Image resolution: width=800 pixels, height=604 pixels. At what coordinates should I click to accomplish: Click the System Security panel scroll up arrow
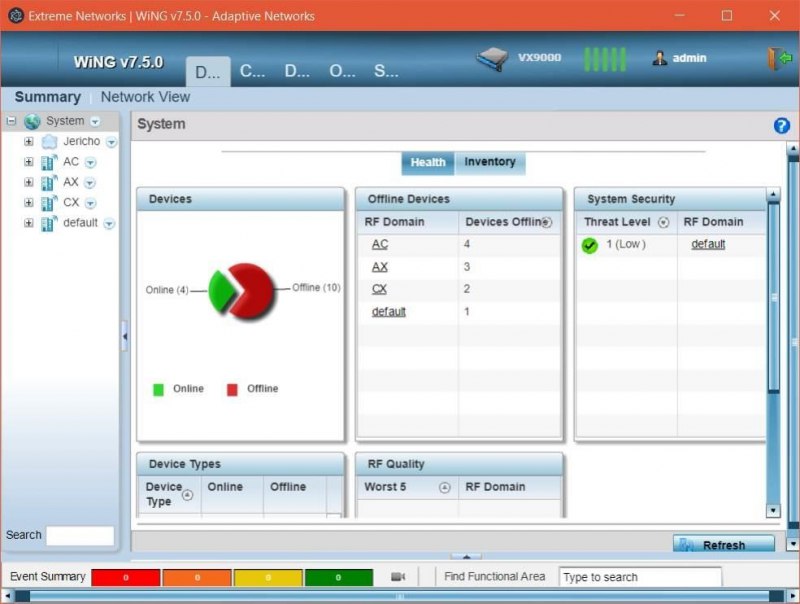coord(773,194)
